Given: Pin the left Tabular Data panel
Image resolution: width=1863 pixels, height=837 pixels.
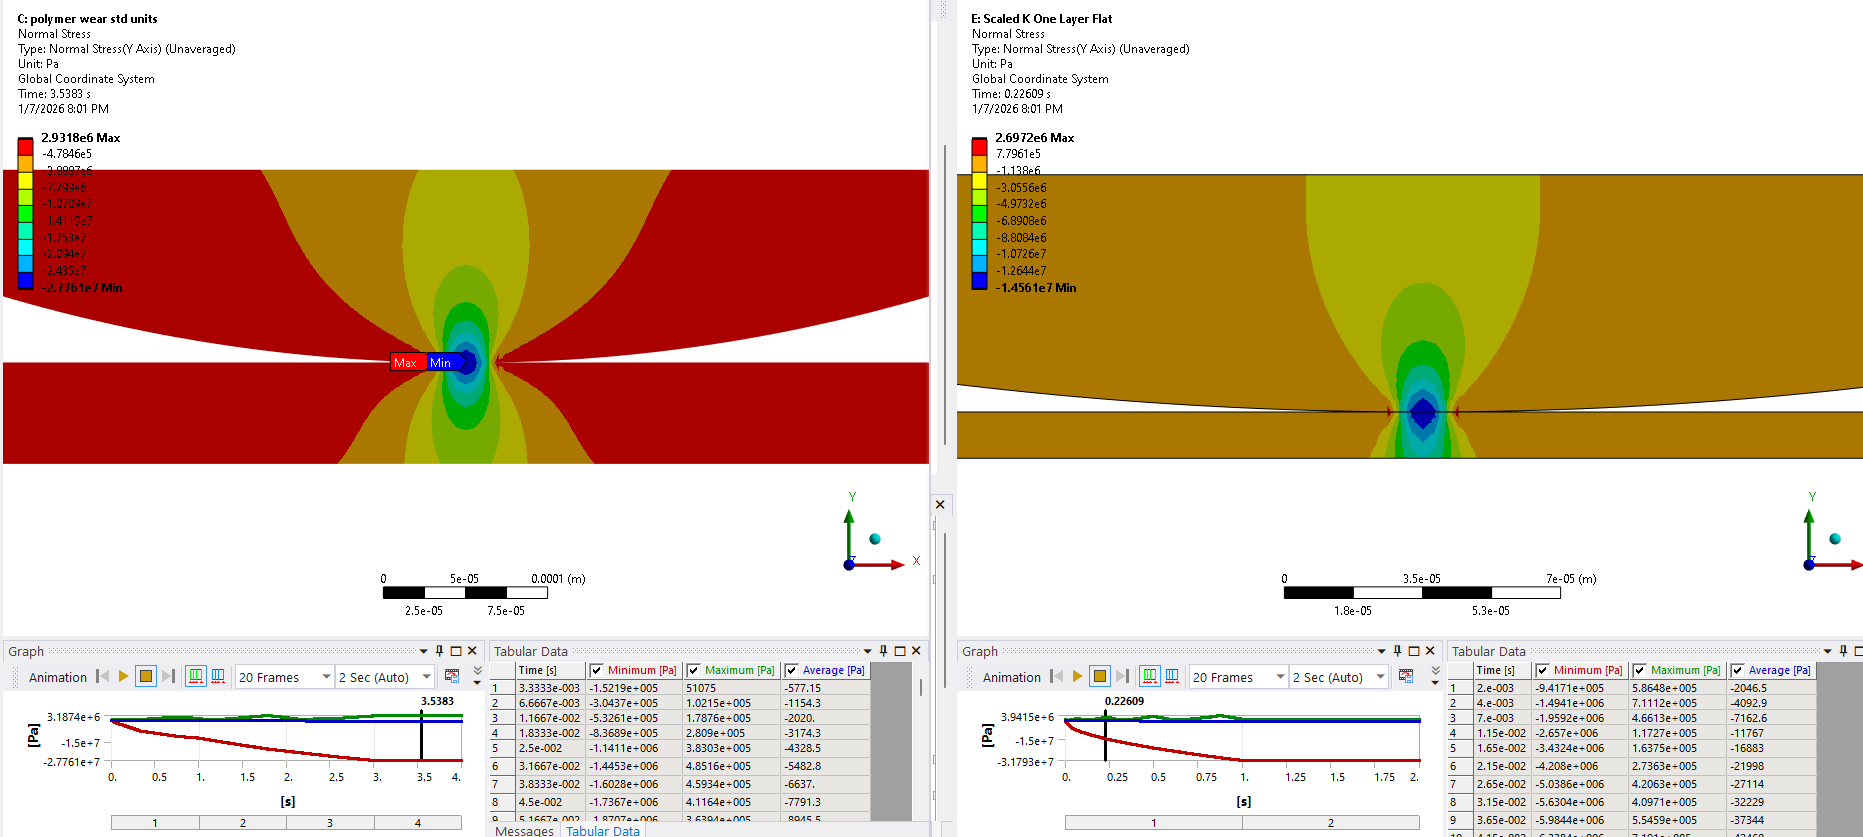Looking at the screenshot, I should (x=883, y=651).
